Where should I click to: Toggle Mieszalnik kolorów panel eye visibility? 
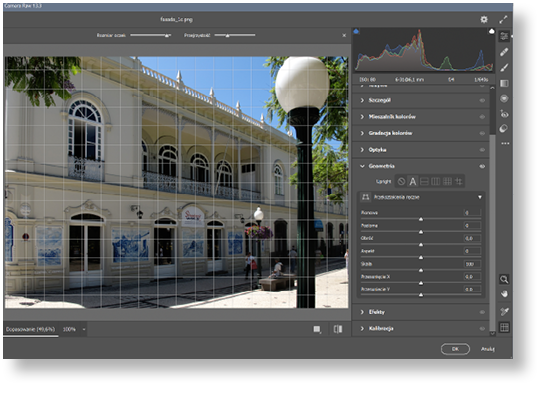tap(482, 117)
